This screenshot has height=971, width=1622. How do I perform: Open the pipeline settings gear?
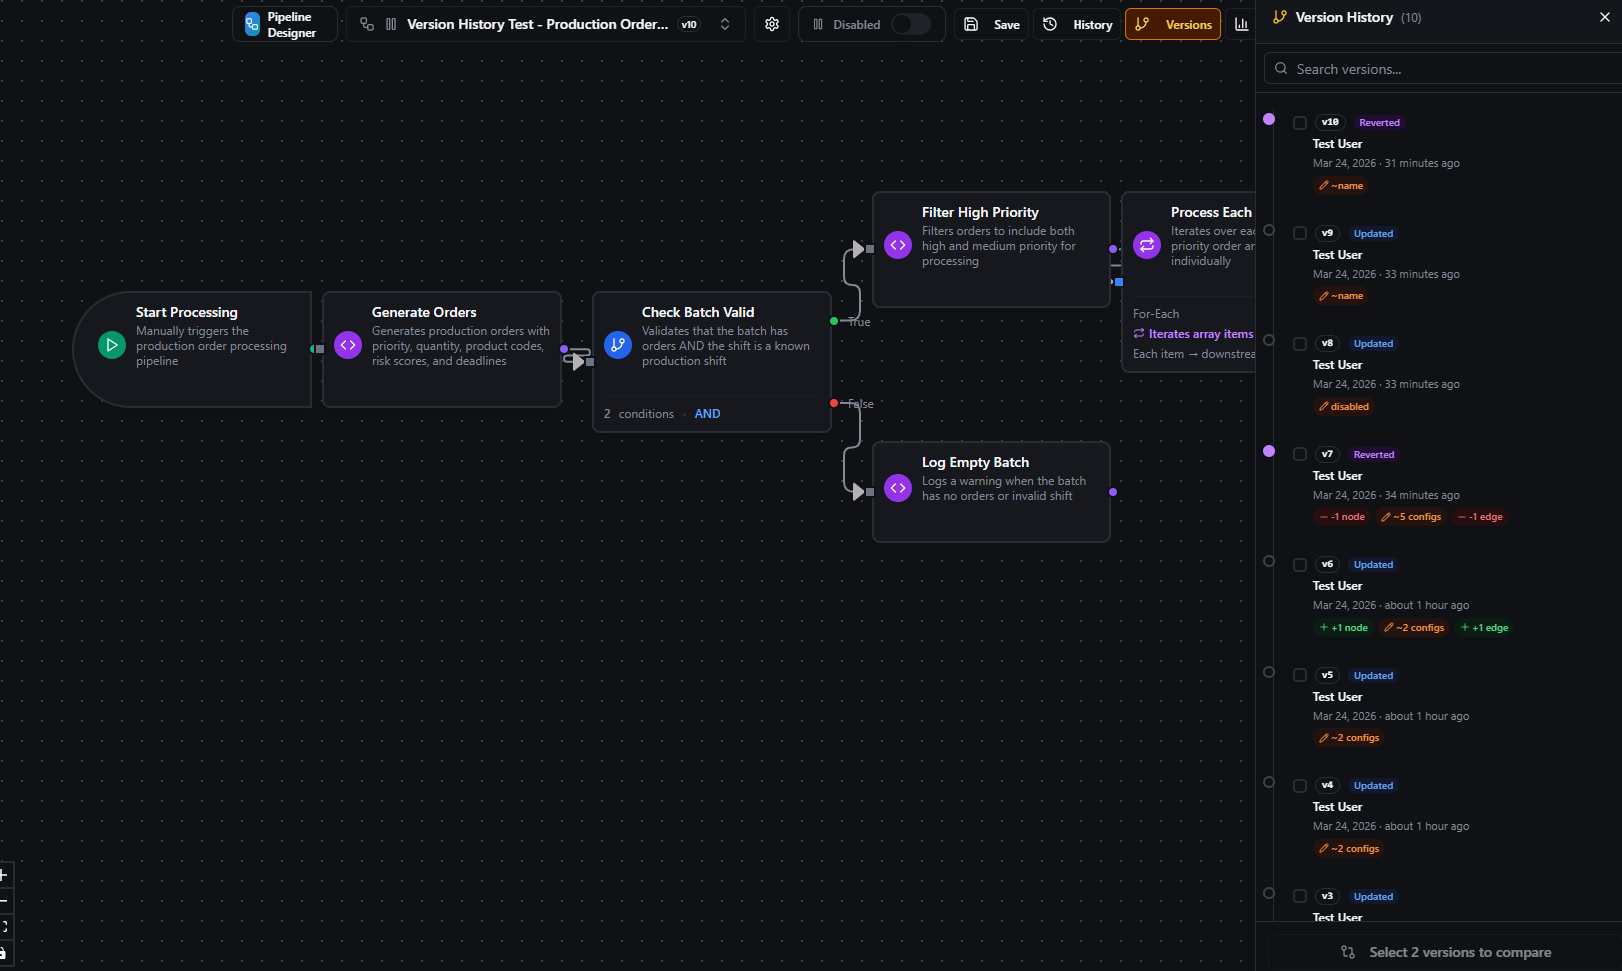coord(771,23)
